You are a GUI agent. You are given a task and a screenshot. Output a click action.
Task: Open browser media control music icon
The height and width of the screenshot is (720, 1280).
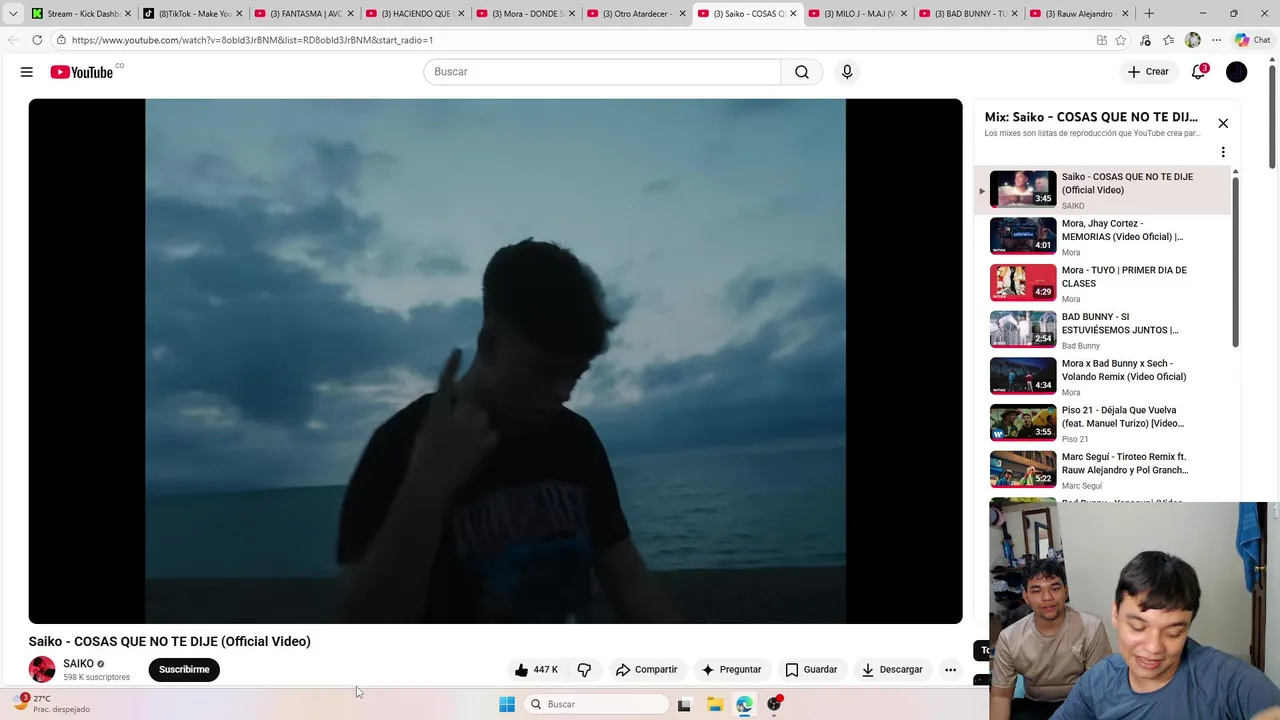tap(1145, 40)
